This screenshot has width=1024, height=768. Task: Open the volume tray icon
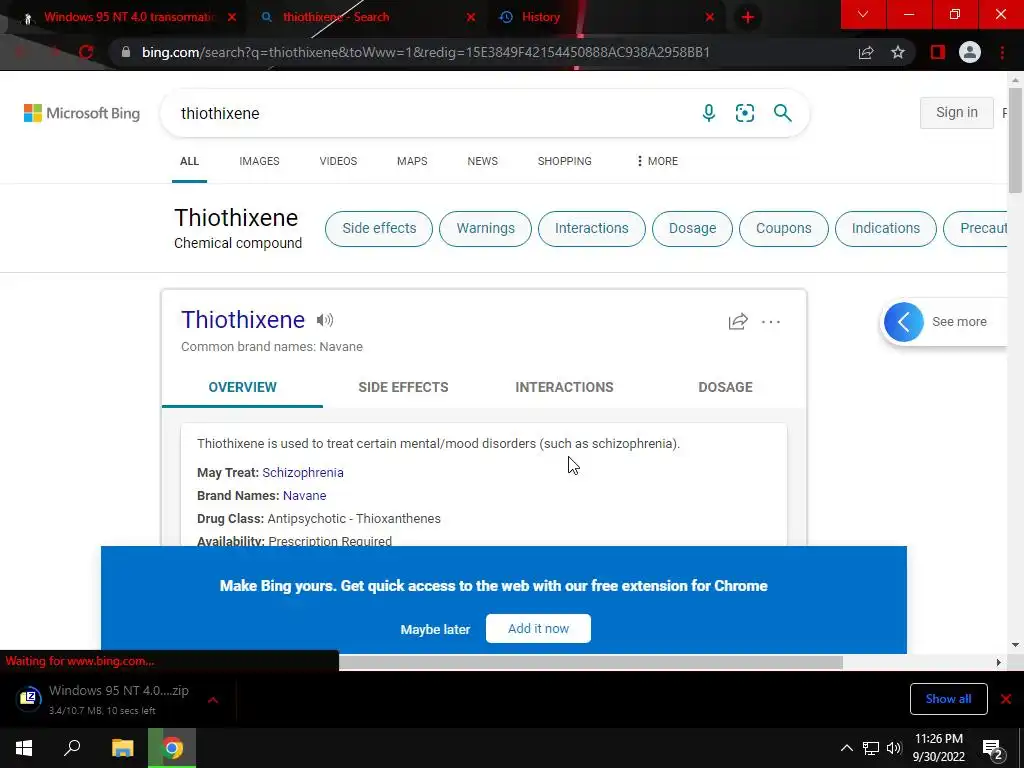coord(894,748)
